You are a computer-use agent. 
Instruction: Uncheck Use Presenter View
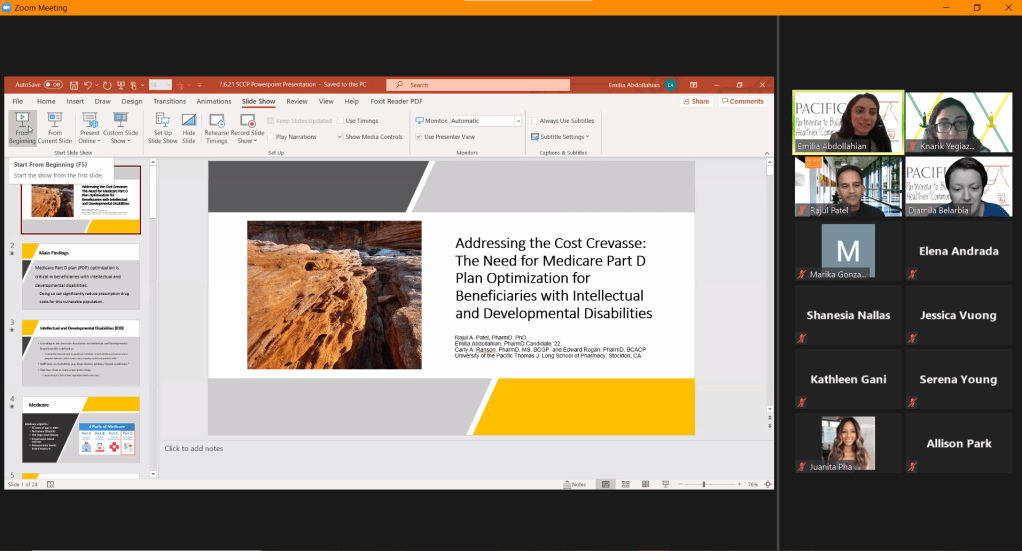(x=420, y=136)
